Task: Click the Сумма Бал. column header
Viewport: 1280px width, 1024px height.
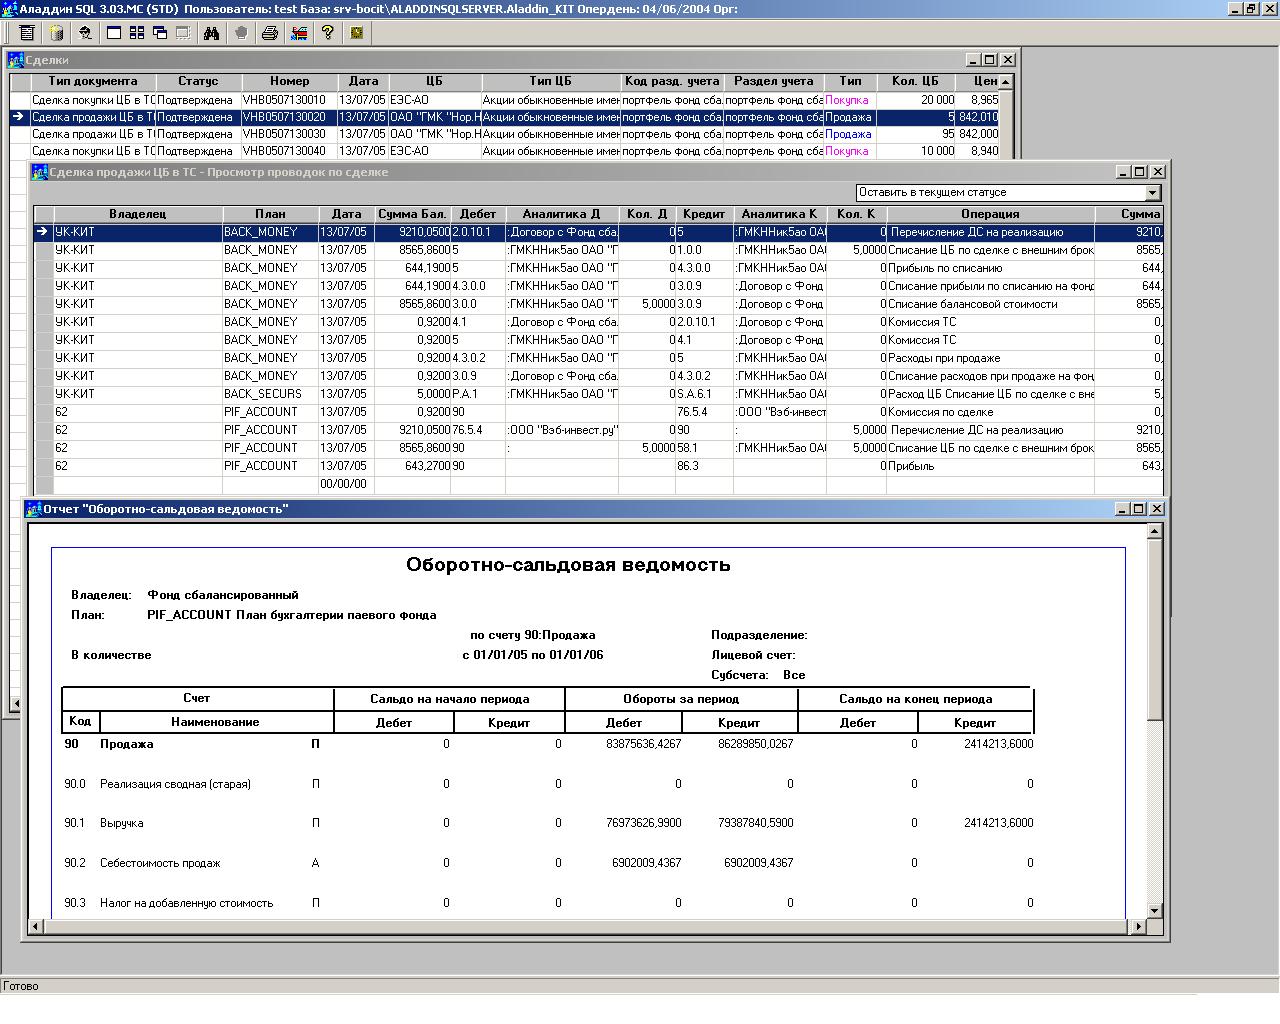Action: click(x=412, y=214)
